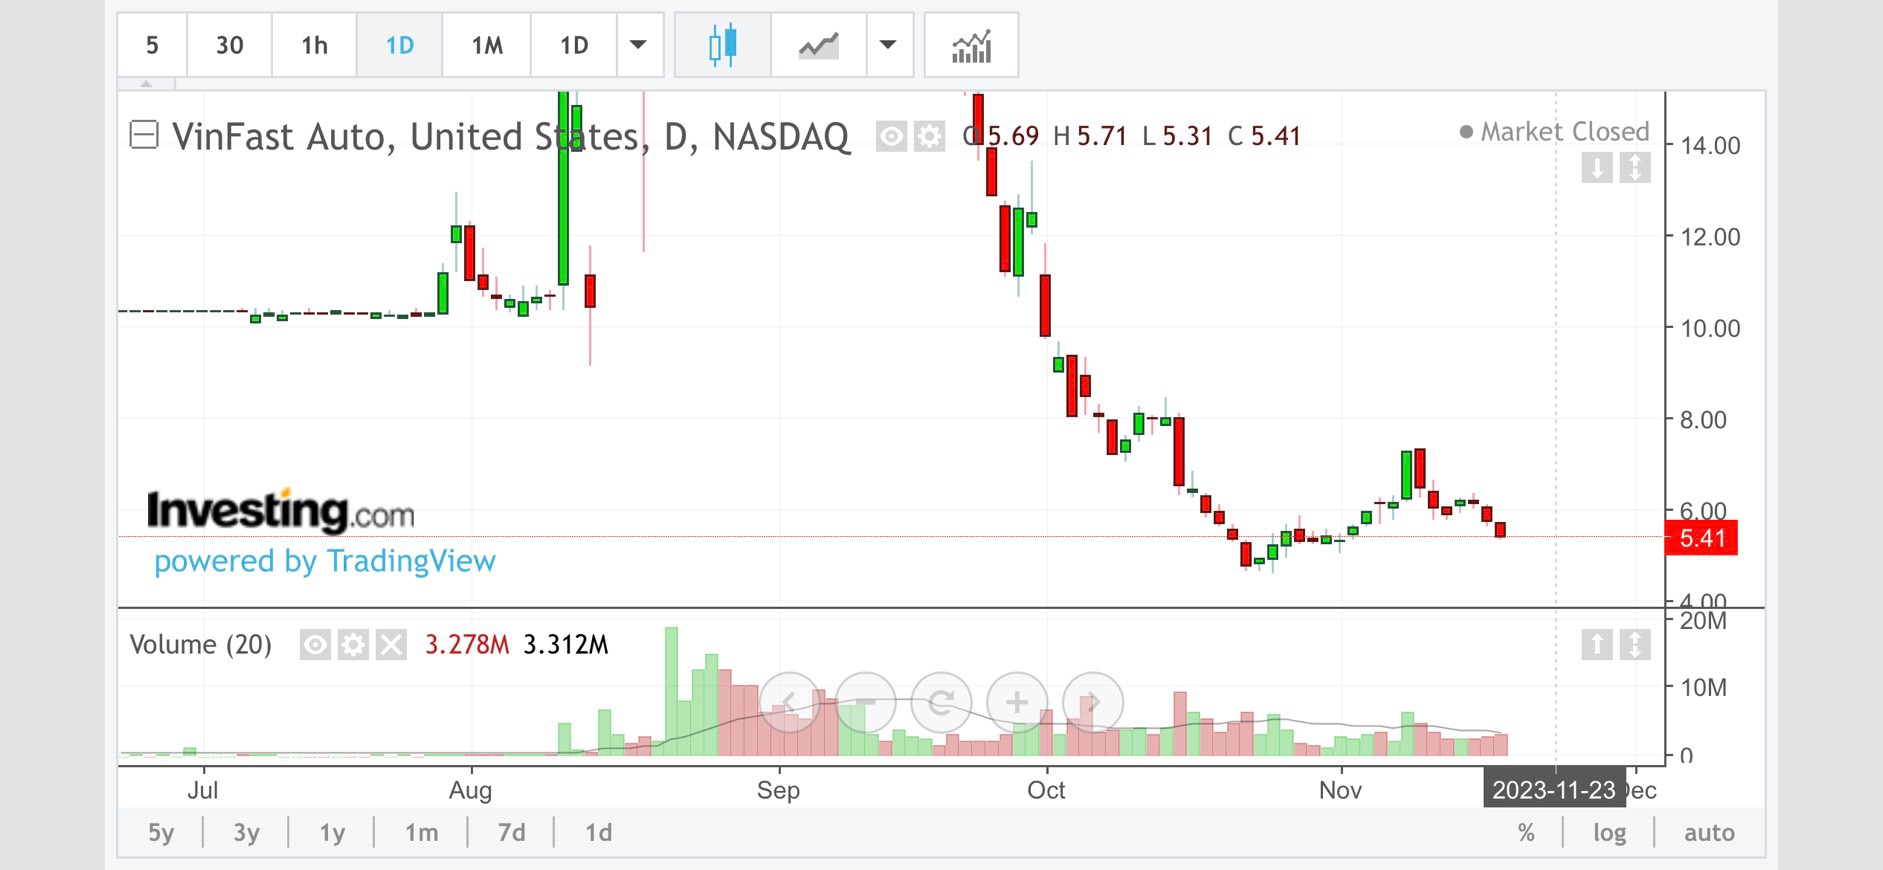Viewport: 1883px width, 870px height.
Task: Click the 12.00 price axis label
Action: tap(1710, 237)
